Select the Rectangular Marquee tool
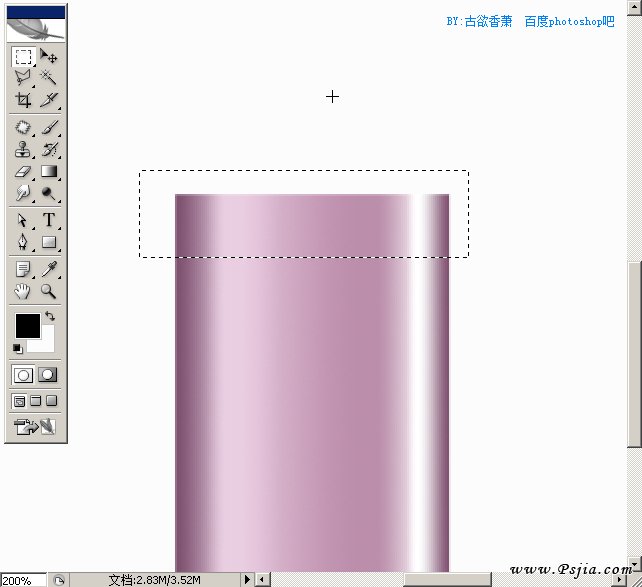Image resolution: width=642 pixels, height=587 pixels. coord(23,57)
